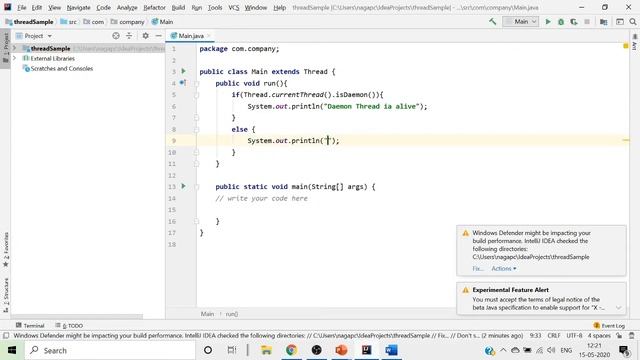Run Main with Coverage icon
This screenshot has height=360, width=640.
click(x=574, y=22)
